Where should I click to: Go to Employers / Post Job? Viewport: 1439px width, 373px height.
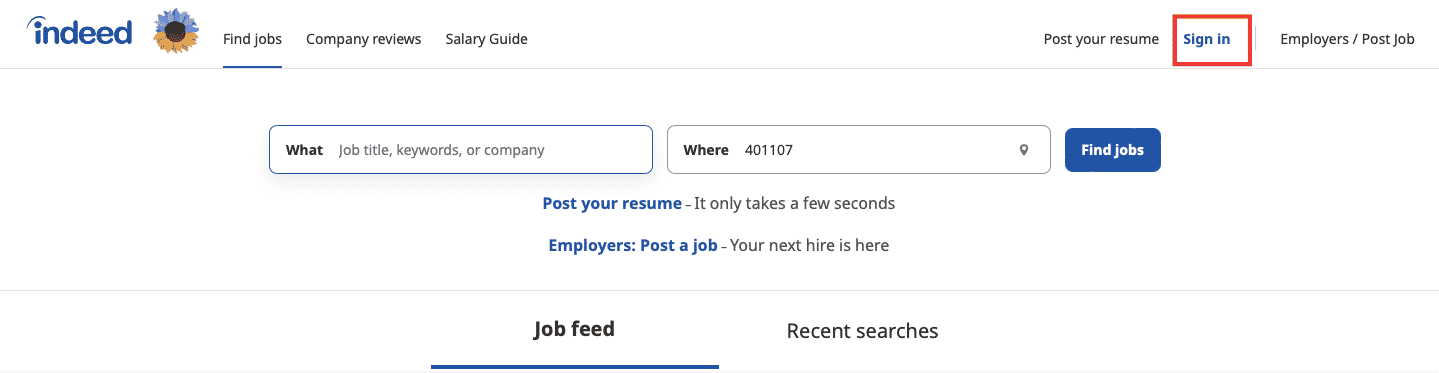point(1347,39)
